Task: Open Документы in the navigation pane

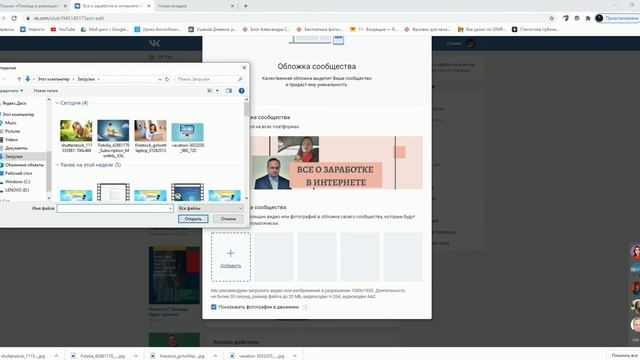Action: pos(16,148)
